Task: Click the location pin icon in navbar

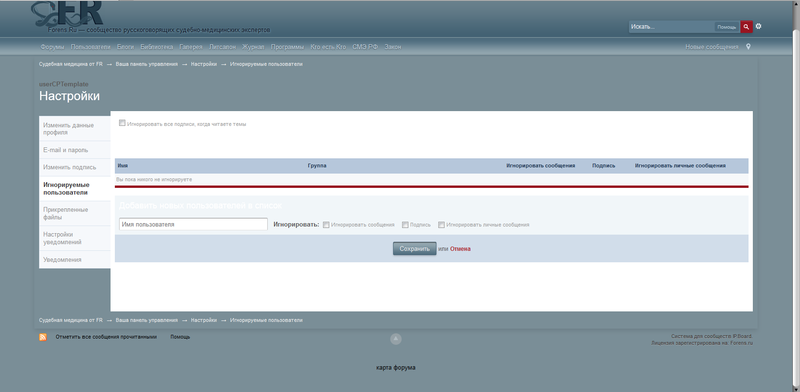Action: pyautogui.click(x=748, y=46)
